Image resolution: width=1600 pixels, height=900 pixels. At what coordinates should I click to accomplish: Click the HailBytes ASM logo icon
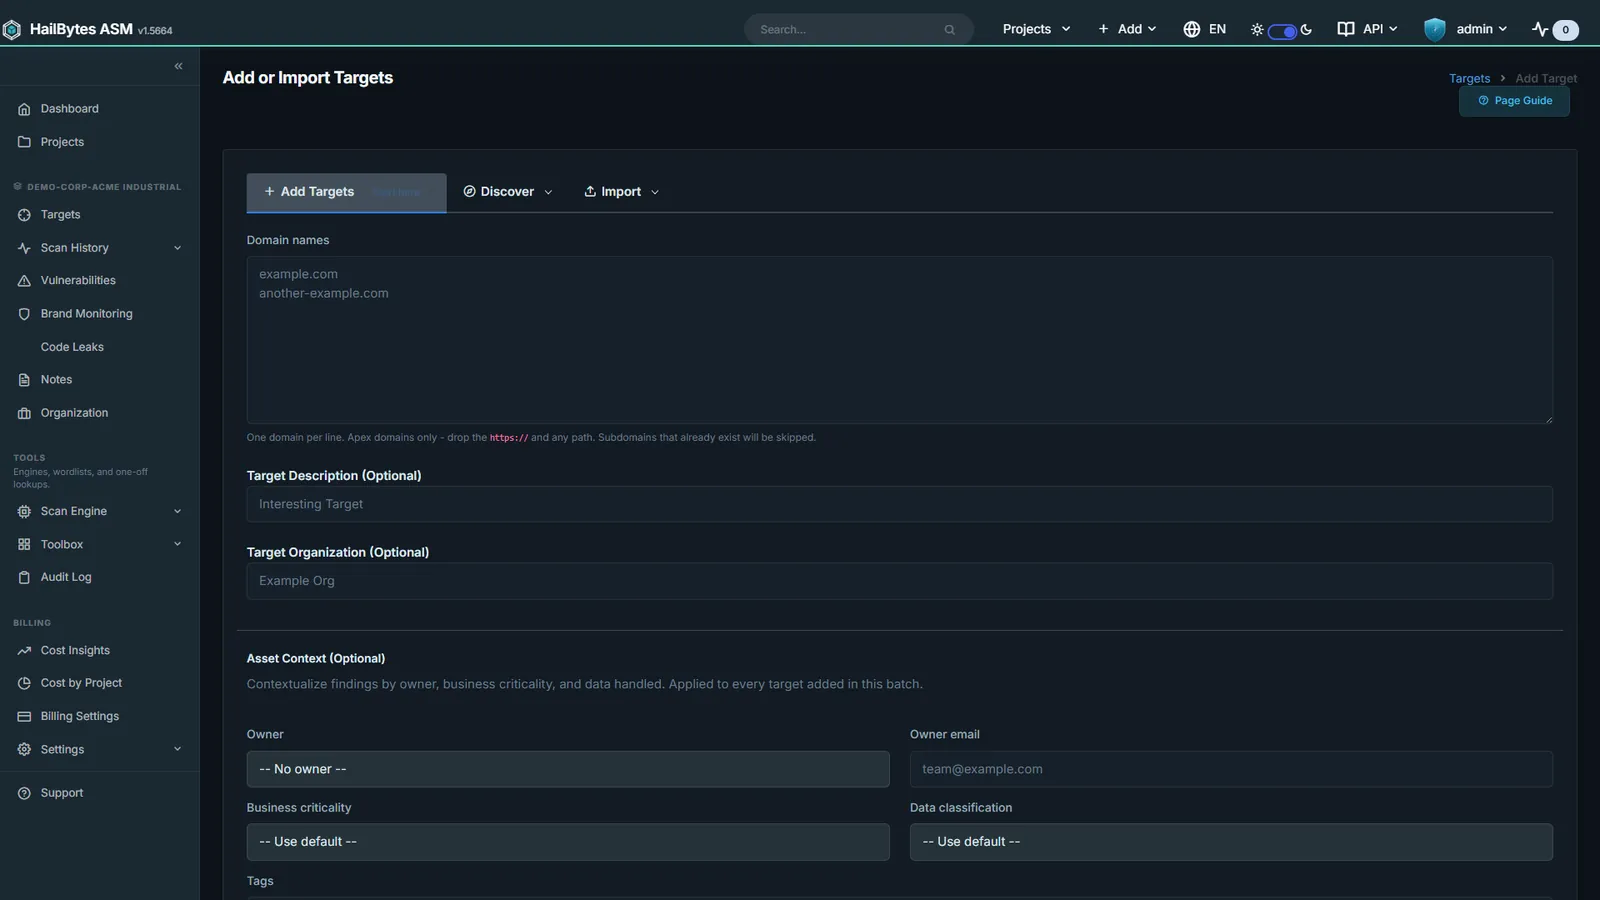[x=12, y=30]
